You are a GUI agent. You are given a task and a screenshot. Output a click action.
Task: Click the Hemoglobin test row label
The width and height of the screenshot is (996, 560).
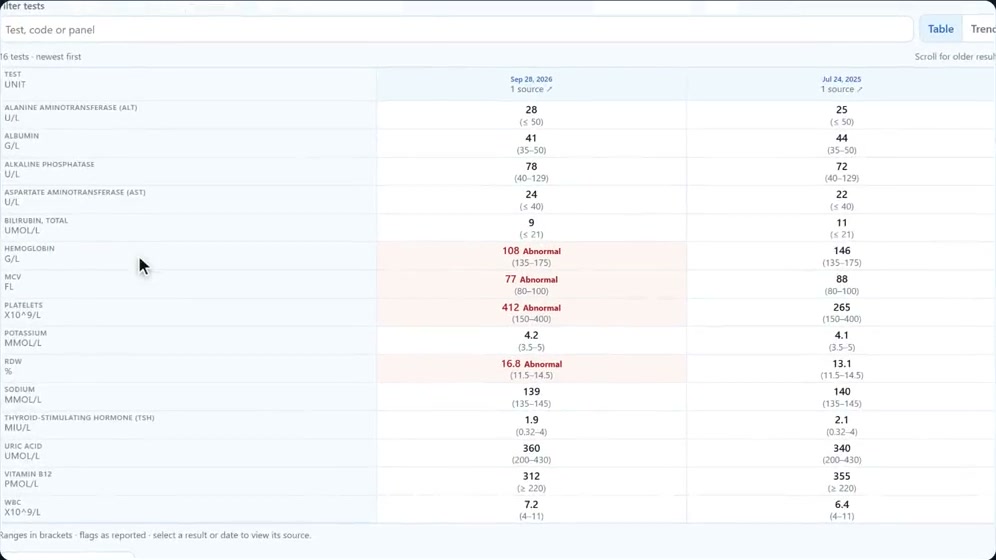pos(29,249)
